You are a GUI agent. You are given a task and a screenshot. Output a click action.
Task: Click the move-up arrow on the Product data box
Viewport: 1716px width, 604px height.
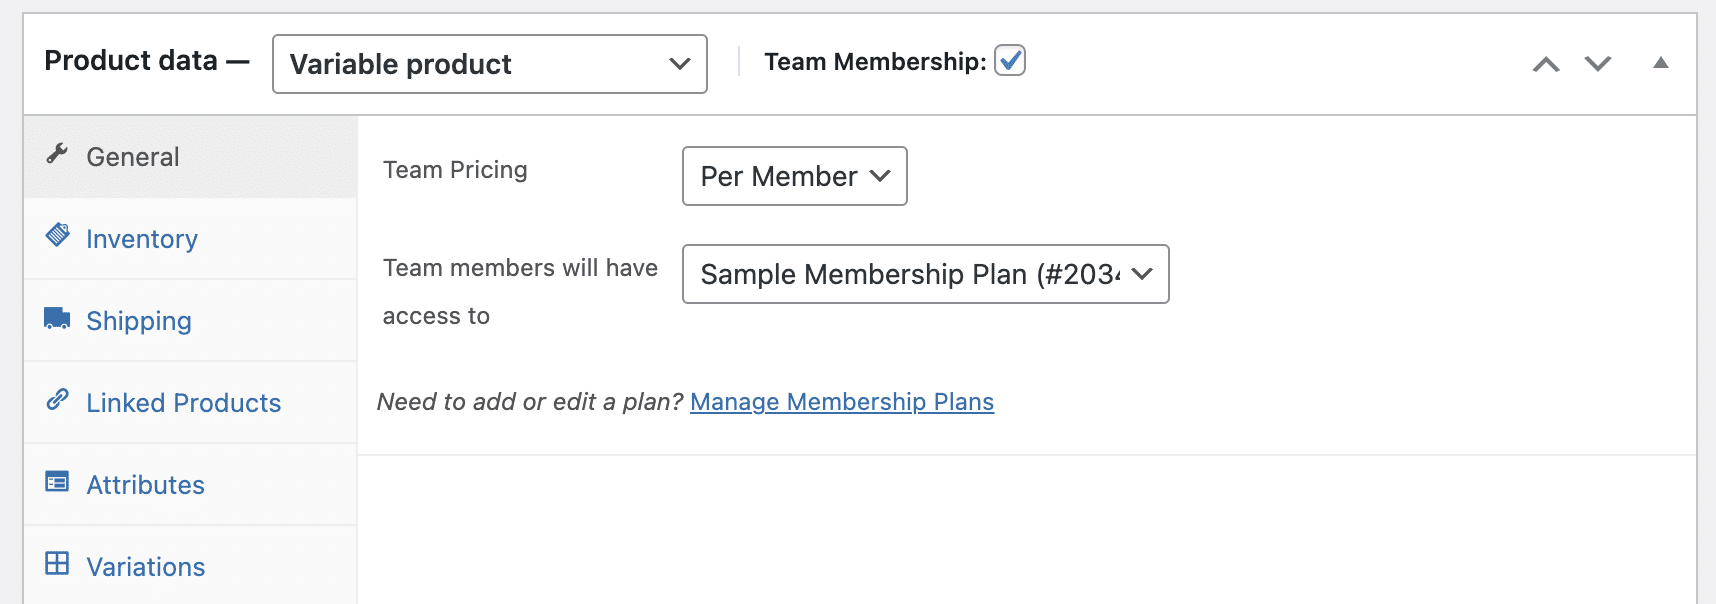point(1546,63)
